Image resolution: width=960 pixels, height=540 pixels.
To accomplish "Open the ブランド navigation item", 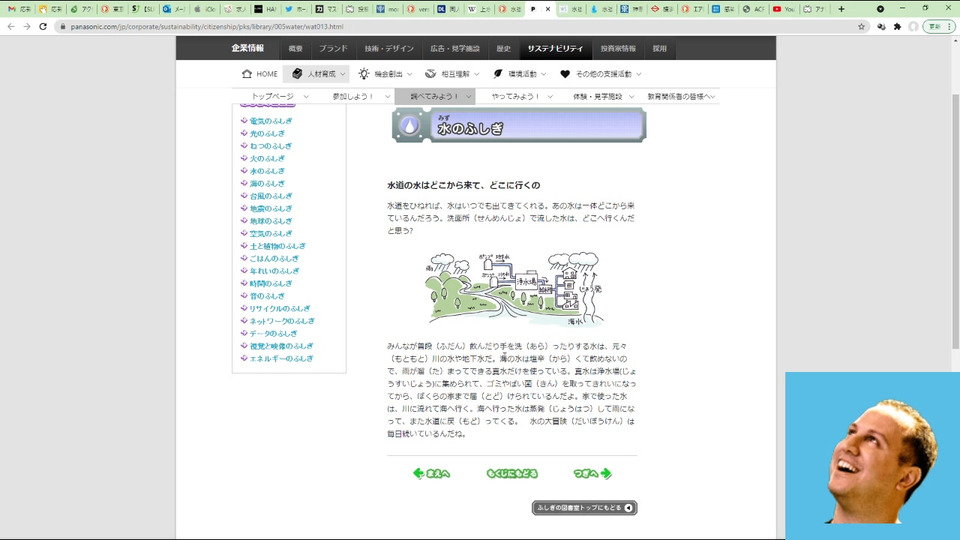I will coord(333,48).
